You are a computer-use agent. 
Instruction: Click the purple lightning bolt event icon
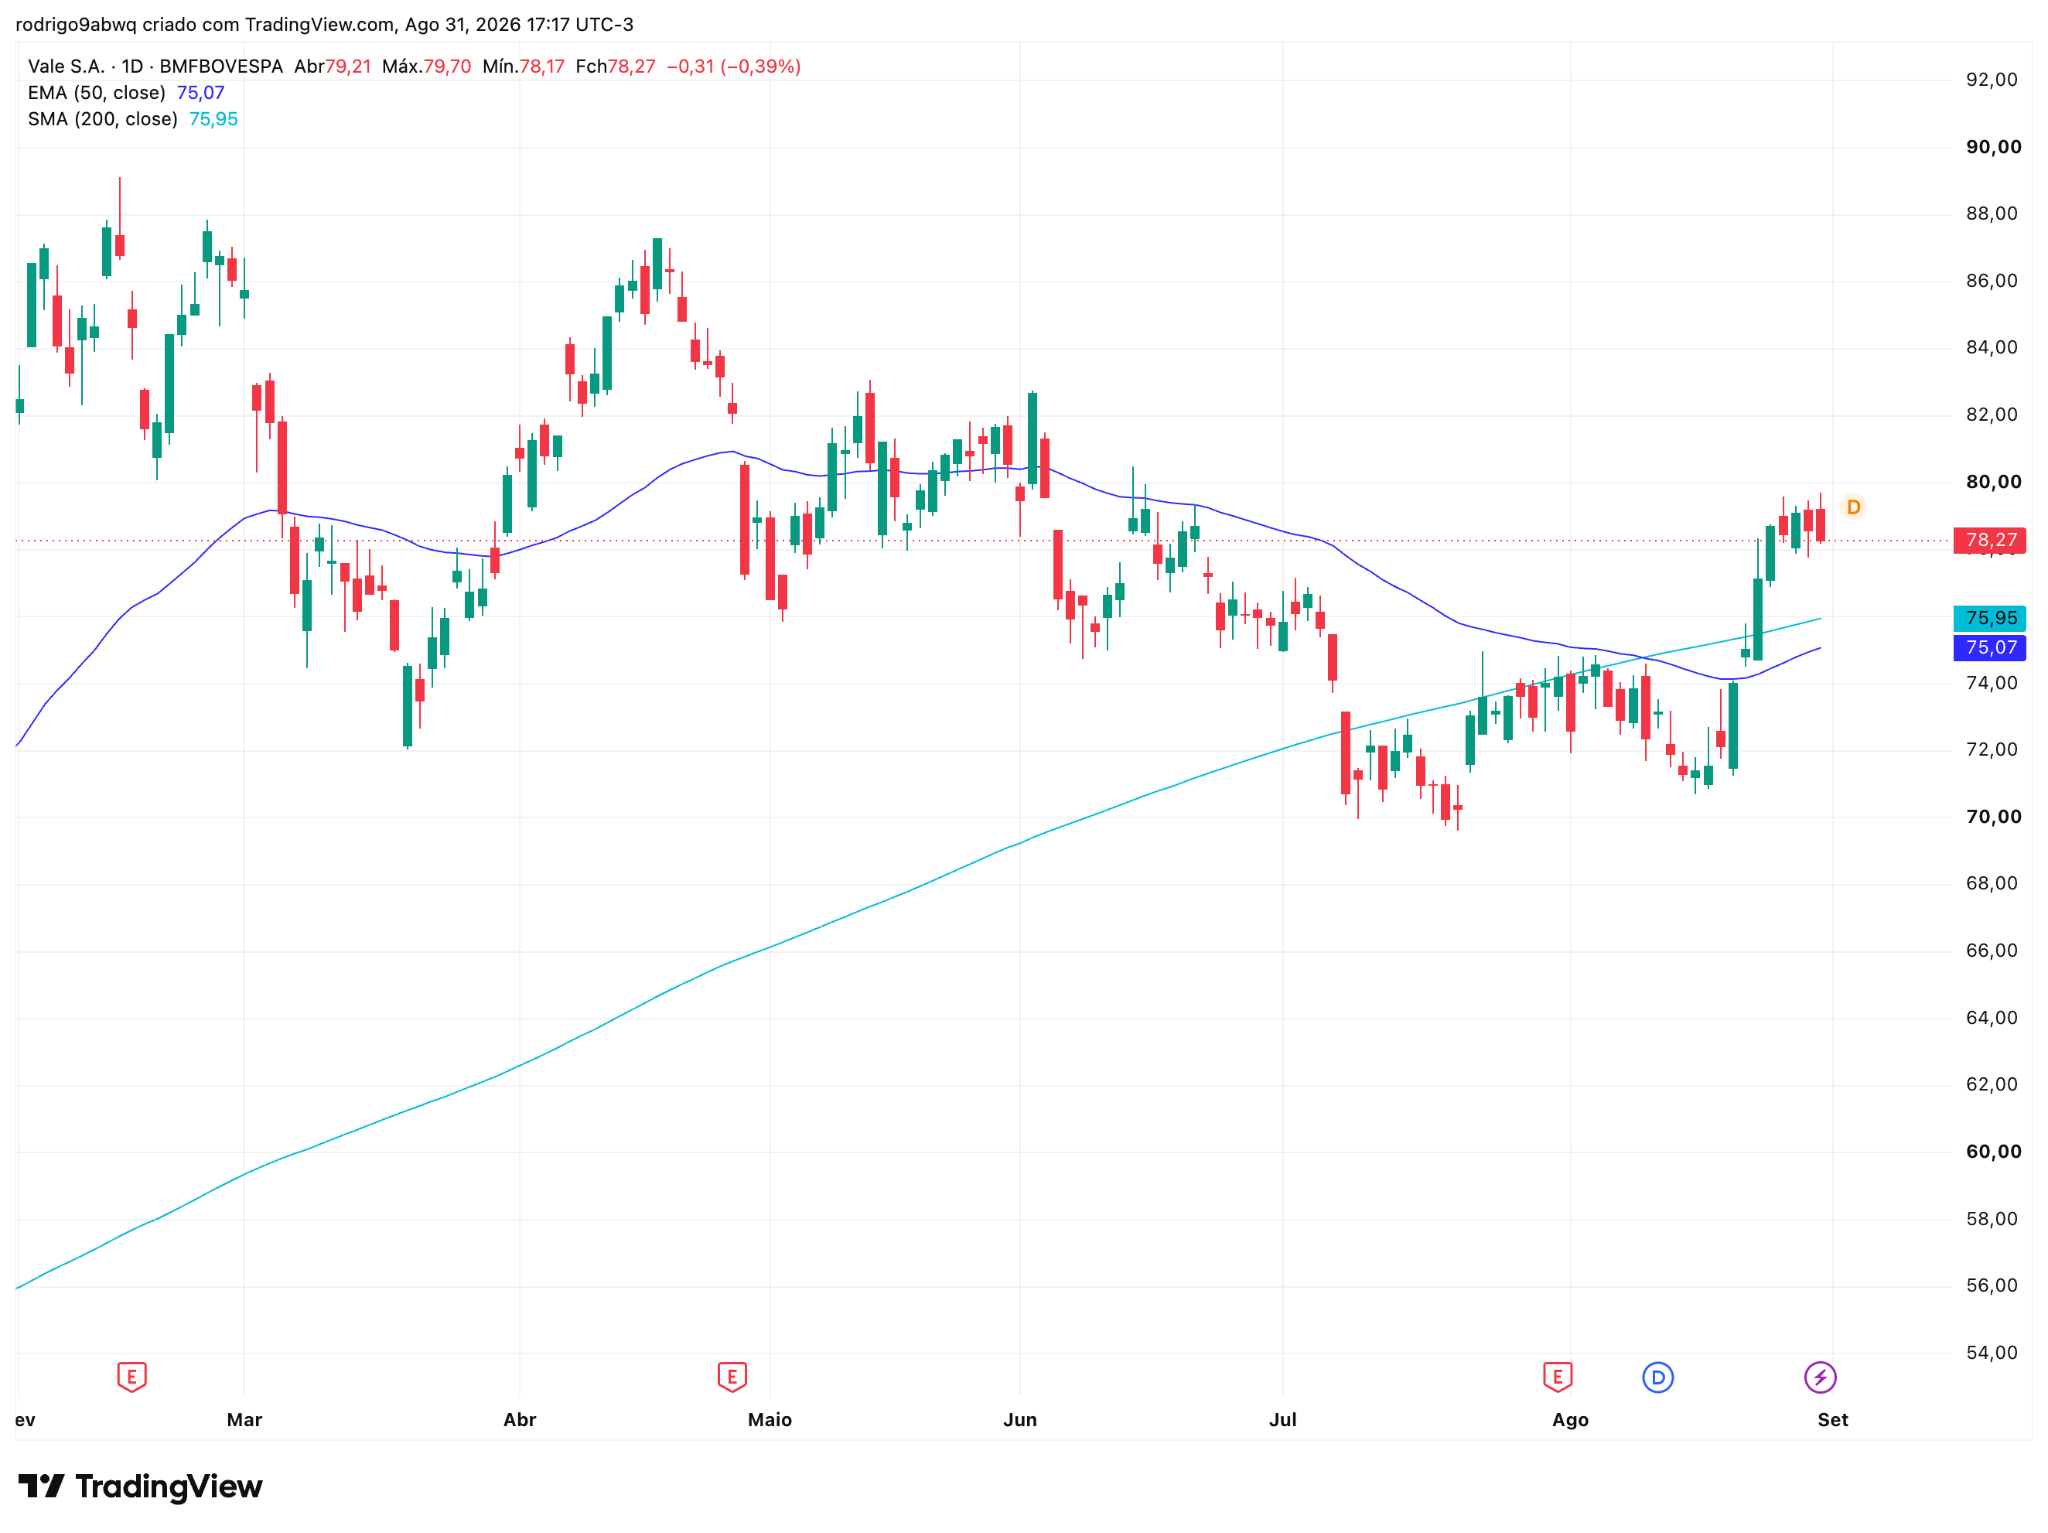[x=1820, y=1377]
